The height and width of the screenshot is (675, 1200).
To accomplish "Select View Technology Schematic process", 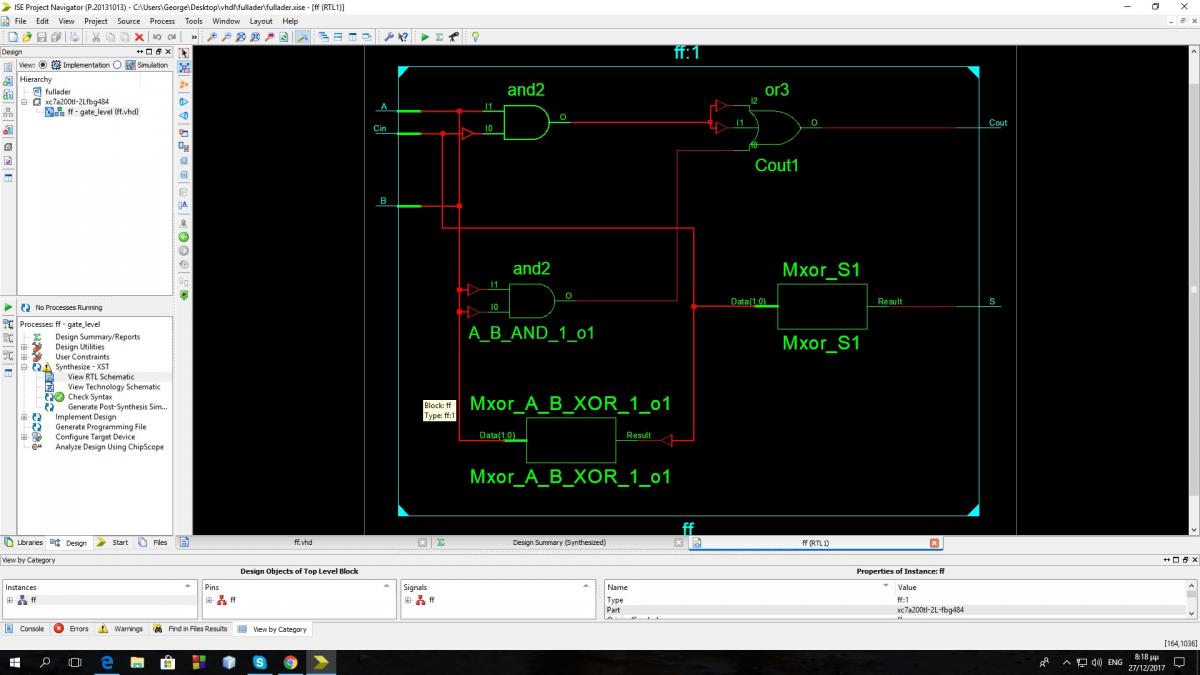I will tap(114, 387).
